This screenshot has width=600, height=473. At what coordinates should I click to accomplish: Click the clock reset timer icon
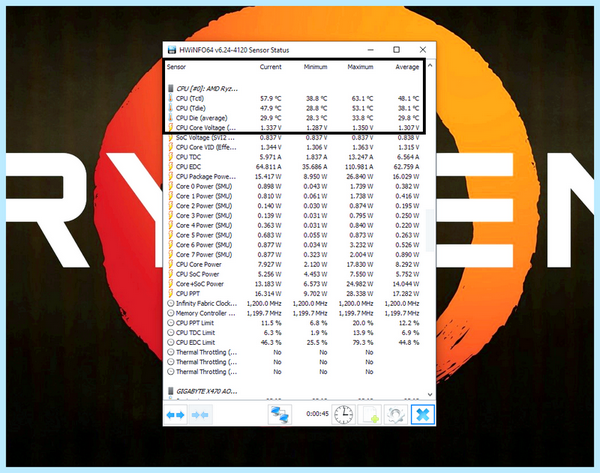[x=344, y=415]
